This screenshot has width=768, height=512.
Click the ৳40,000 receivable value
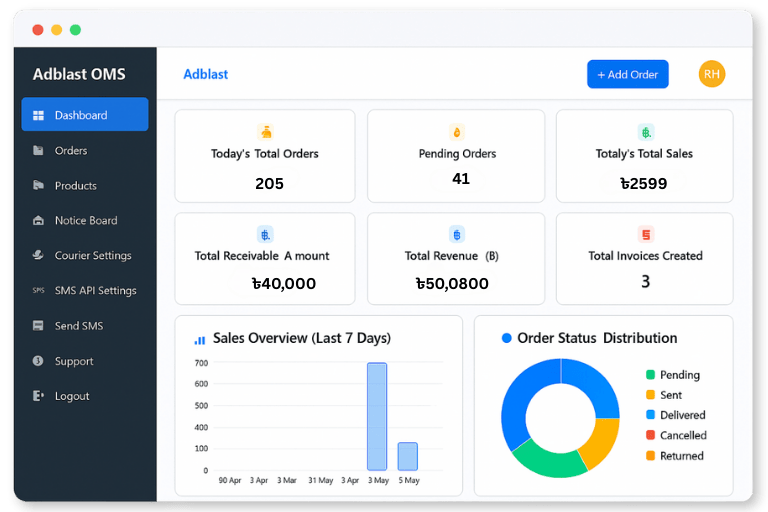(284, 283)
